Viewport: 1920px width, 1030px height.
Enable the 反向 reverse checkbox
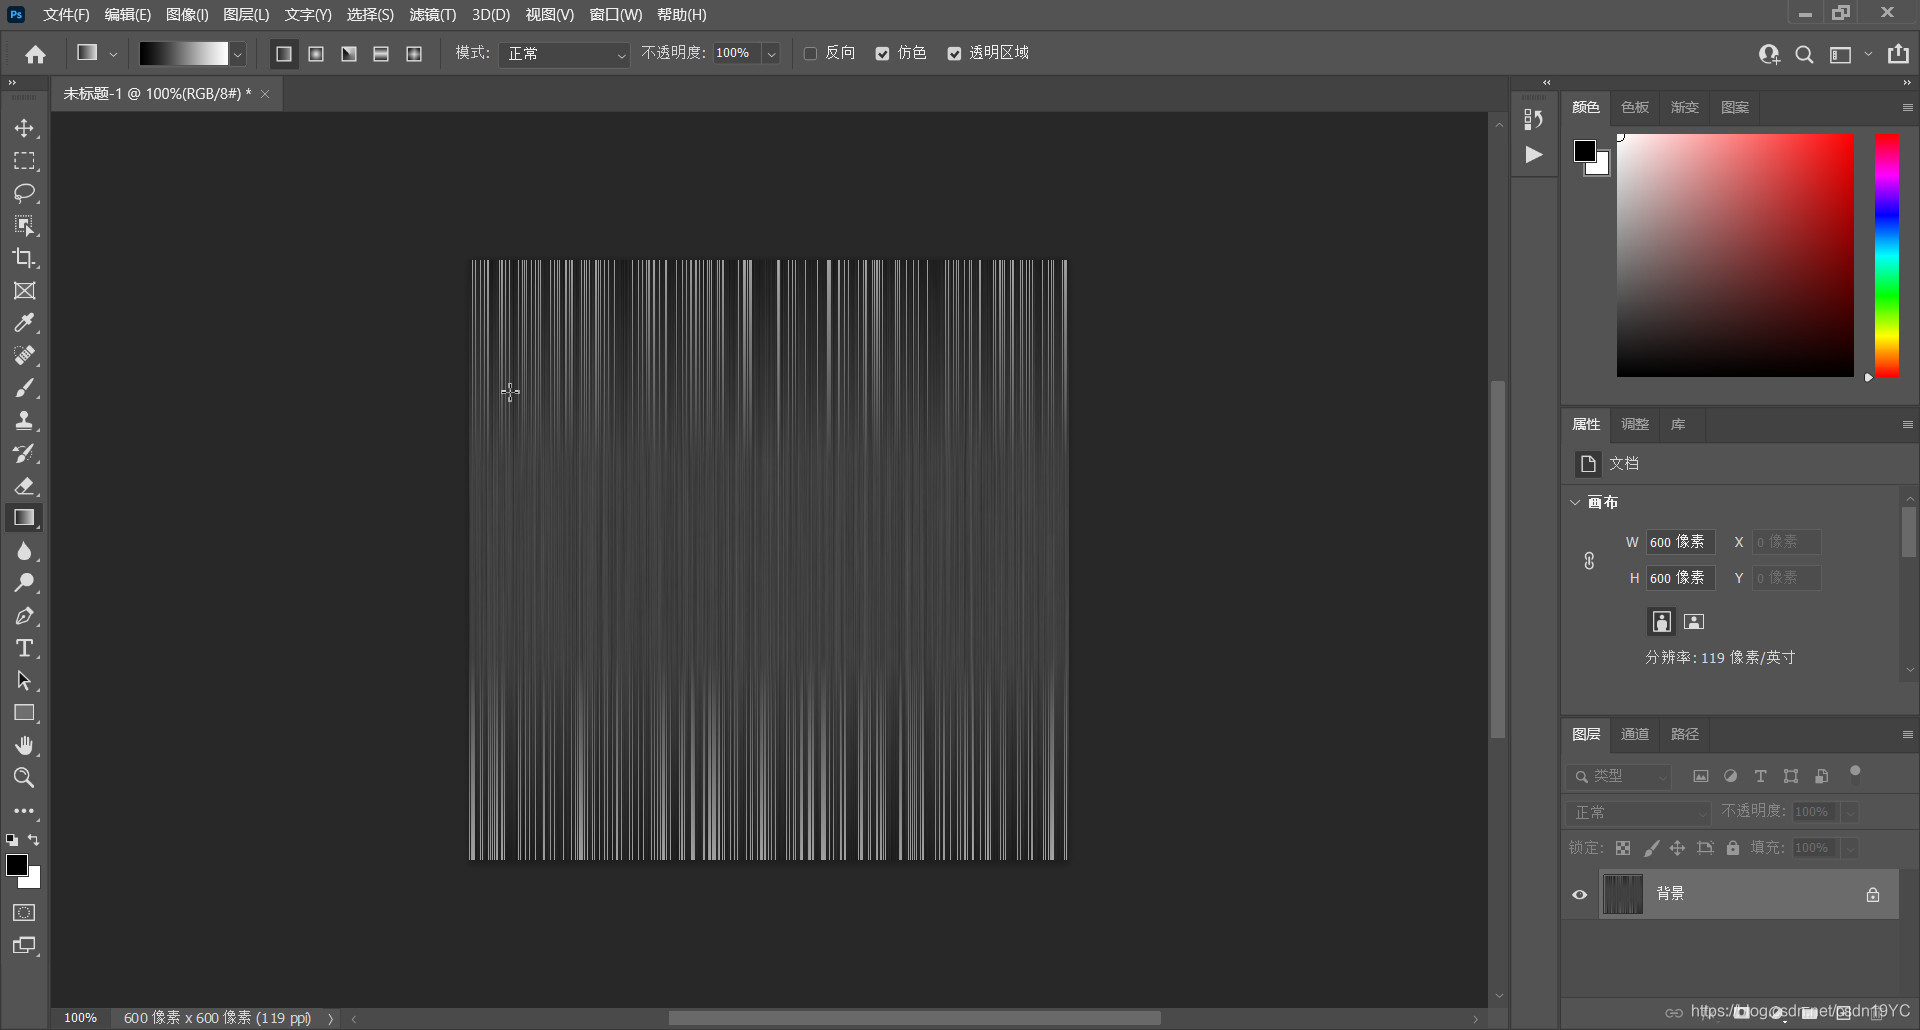811,54
